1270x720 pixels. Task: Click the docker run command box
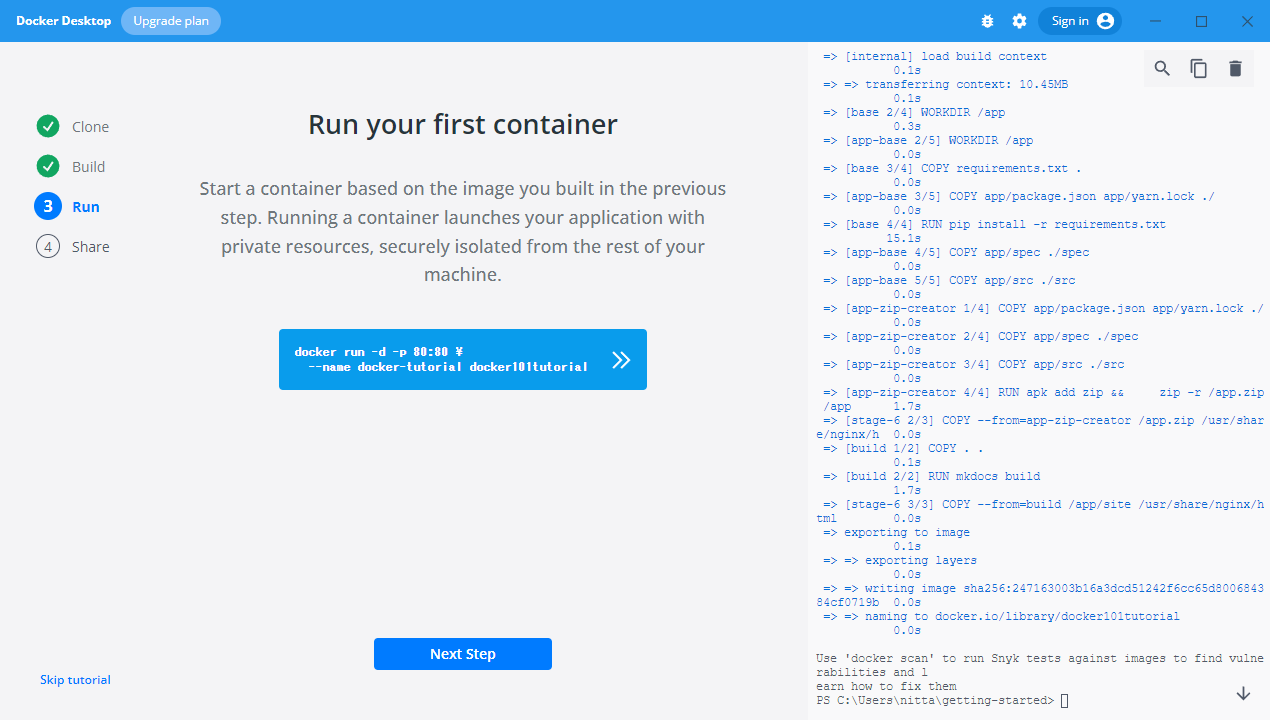[x=442, y=359]
